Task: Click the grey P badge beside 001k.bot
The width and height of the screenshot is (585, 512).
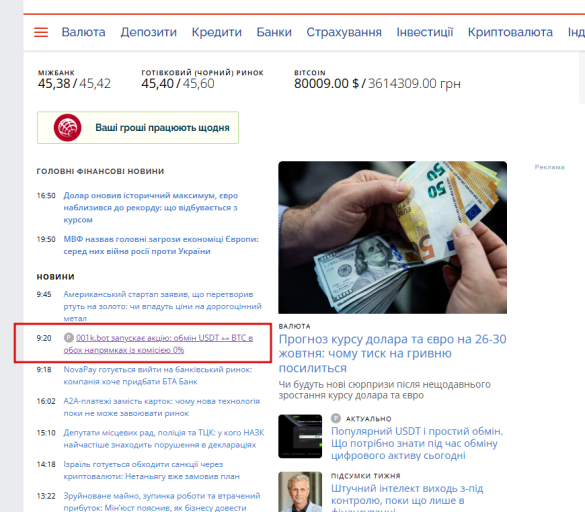Action: (69, 338)
